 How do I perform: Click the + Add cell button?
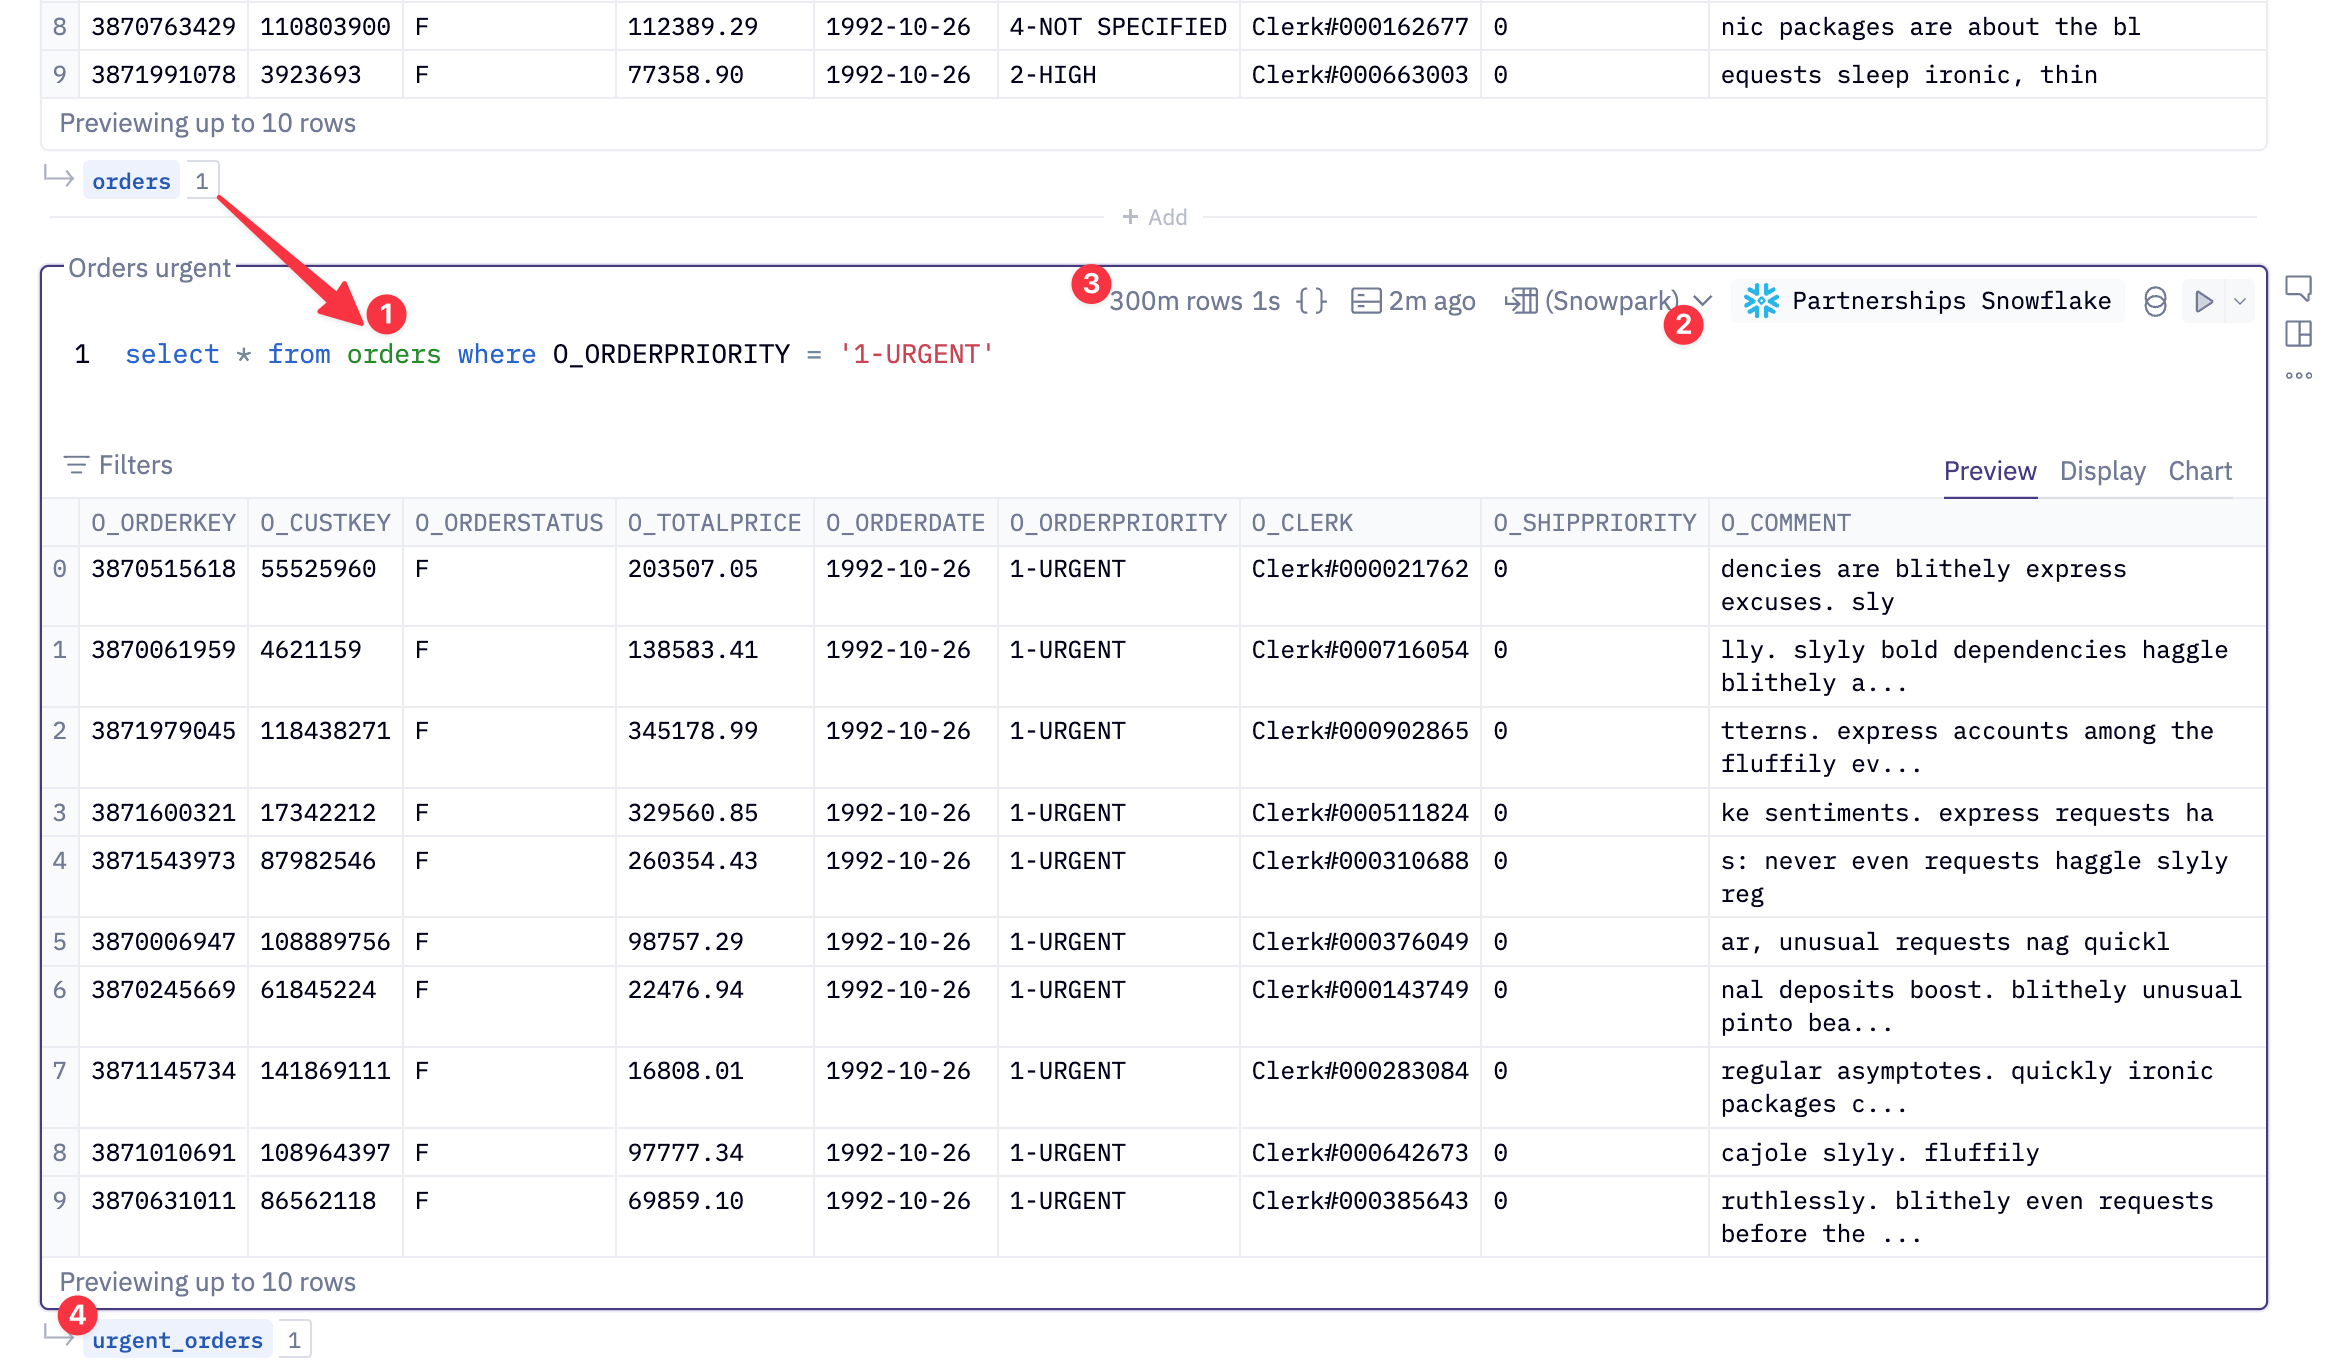pos(1154,217)
